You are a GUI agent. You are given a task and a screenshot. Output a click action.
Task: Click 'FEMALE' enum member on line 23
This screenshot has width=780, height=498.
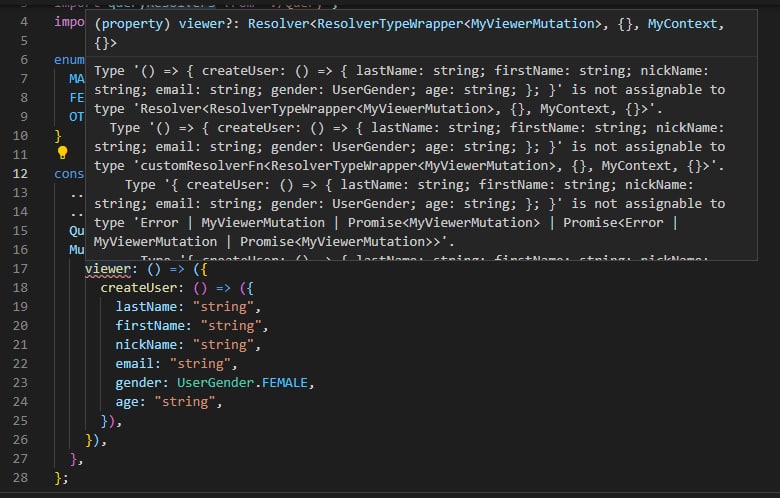(285, 383)
